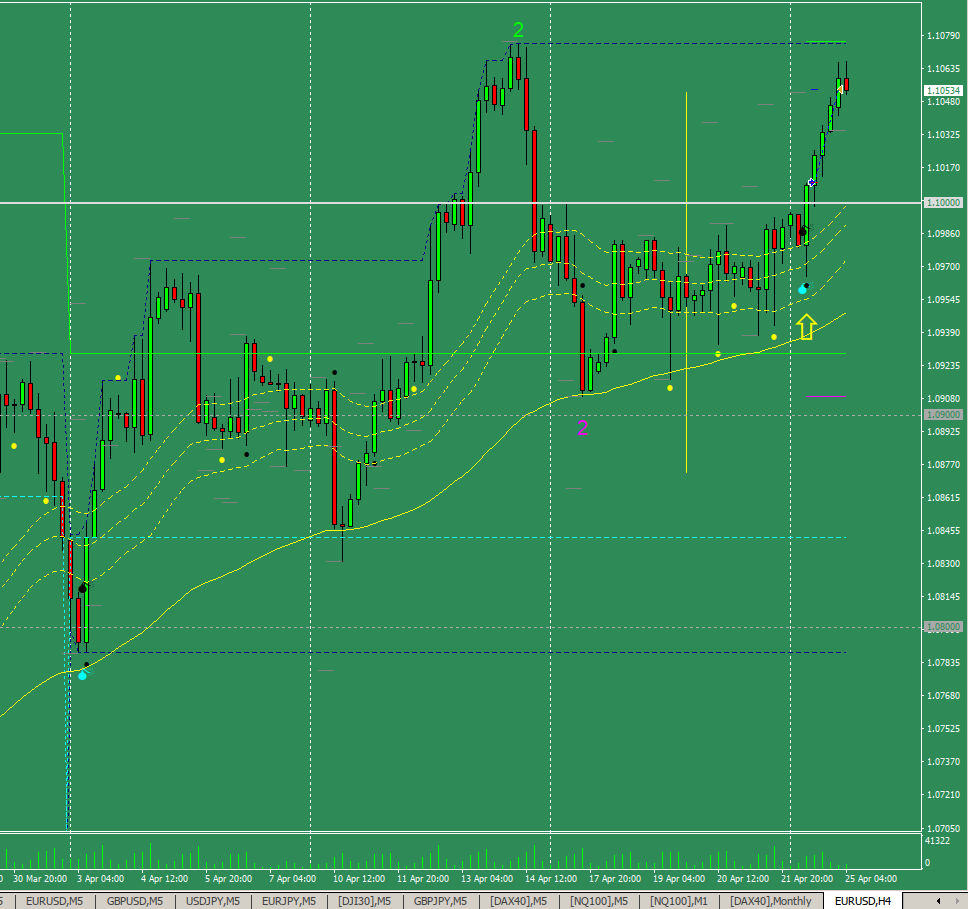Switch to the EURUSD,M5 chart tab
The image size is (968, 909).
click(x=54, y=901)
